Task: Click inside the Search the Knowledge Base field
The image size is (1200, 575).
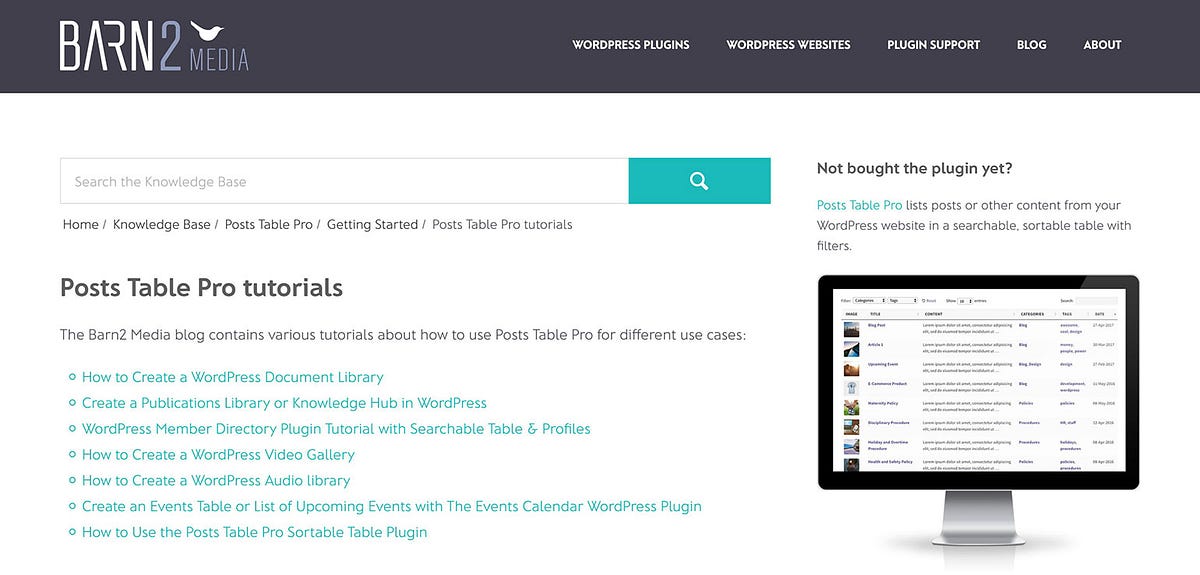Action: [x=344, y=181]
